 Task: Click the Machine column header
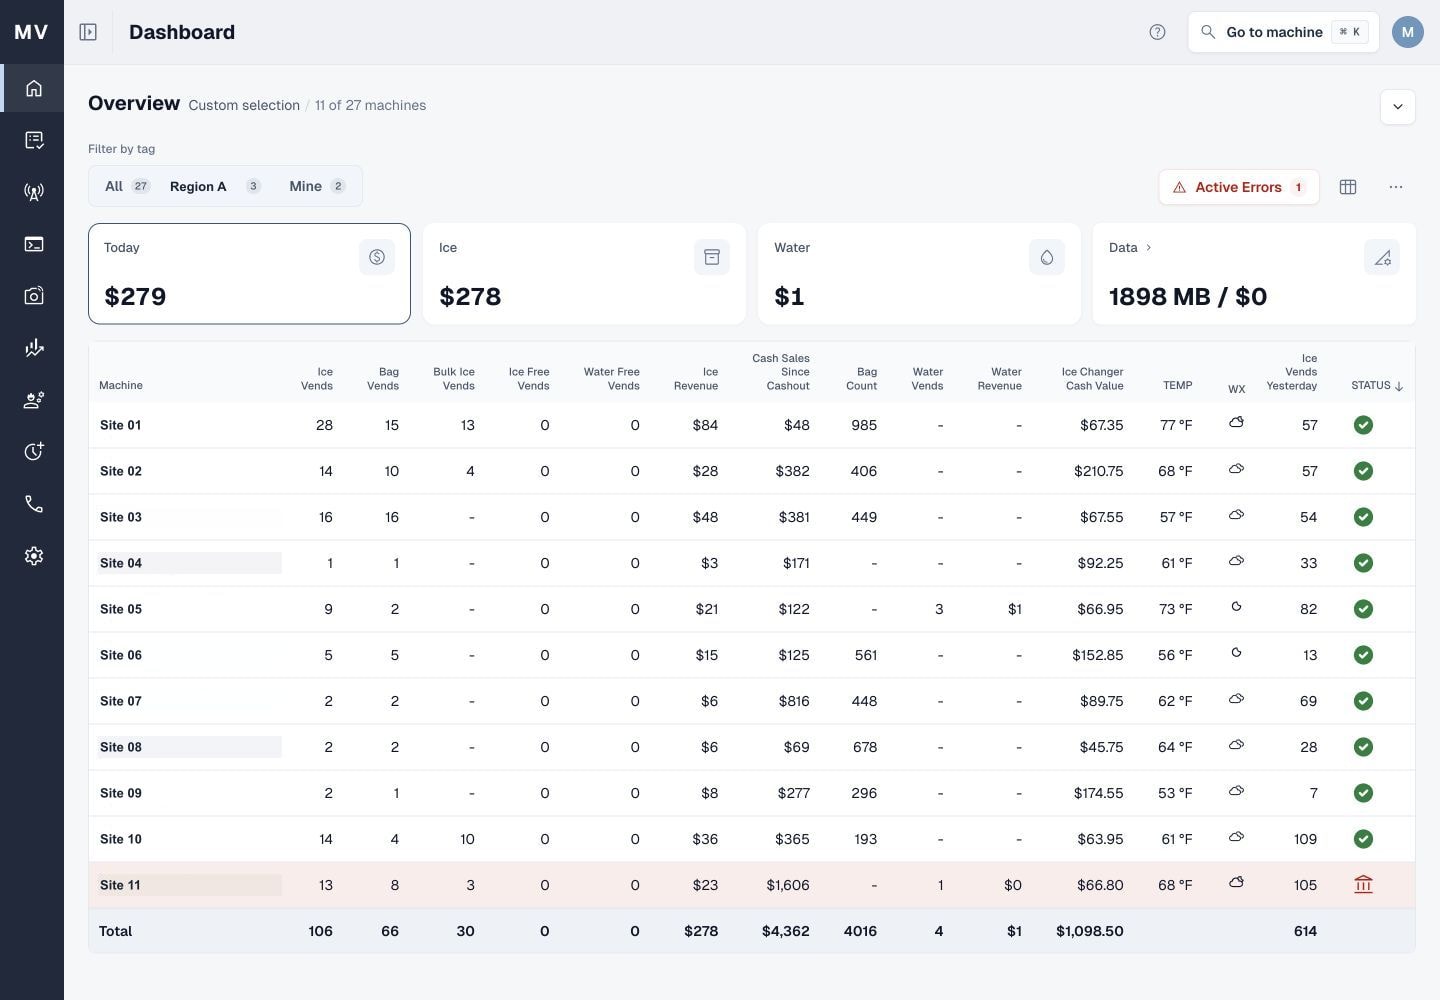[121, 385]
